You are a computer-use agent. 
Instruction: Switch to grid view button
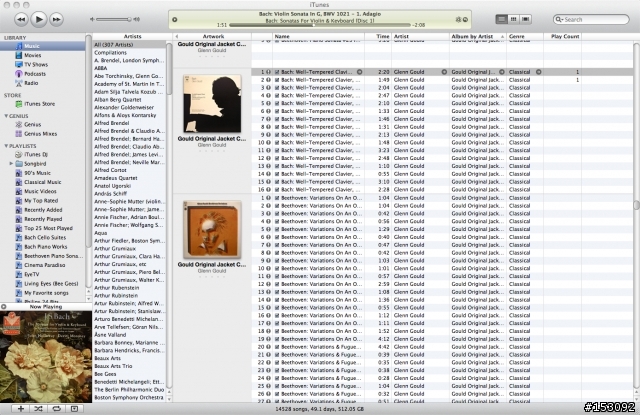pos(513,19)
